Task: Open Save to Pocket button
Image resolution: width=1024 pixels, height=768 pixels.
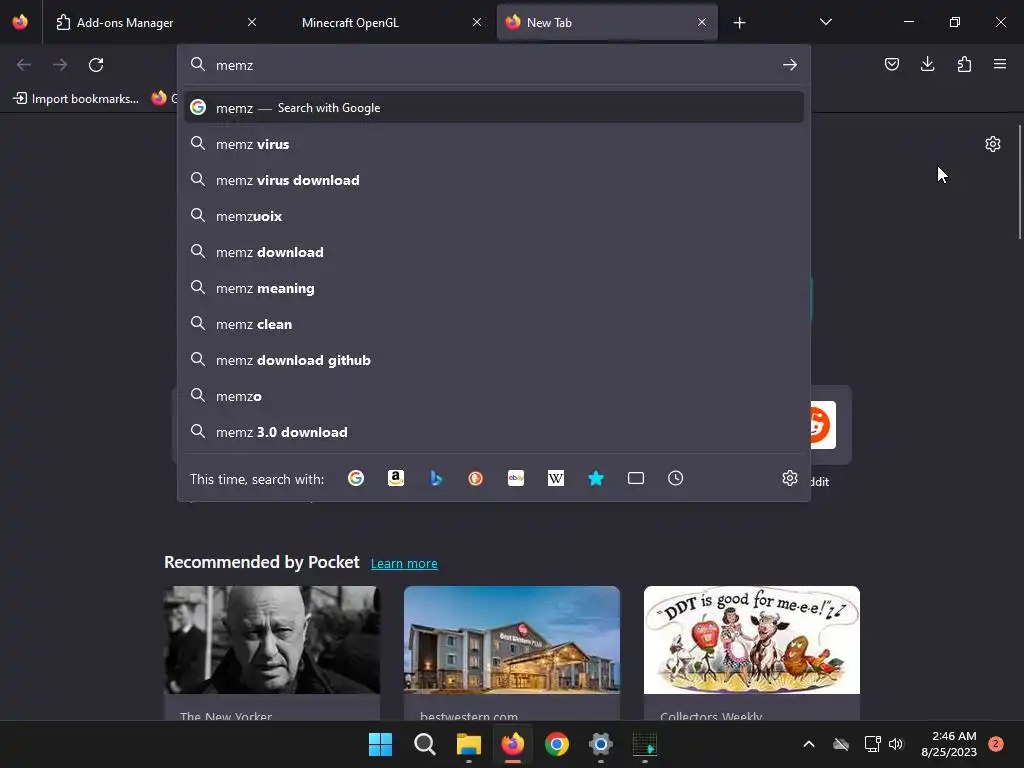Action: tap(892, 64)
